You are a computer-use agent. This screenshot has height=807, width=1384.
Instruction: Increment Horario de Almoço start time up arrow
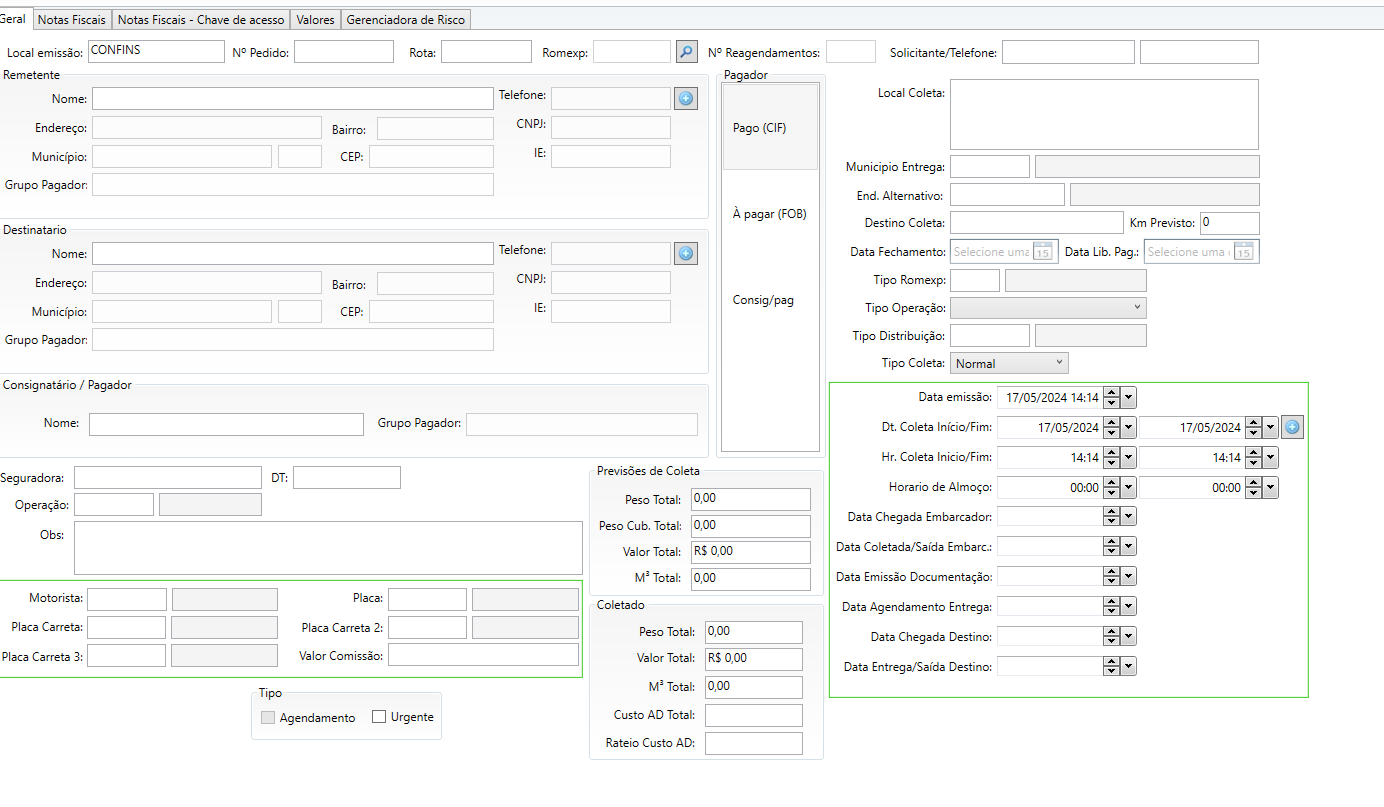(x=1111, y=483)
